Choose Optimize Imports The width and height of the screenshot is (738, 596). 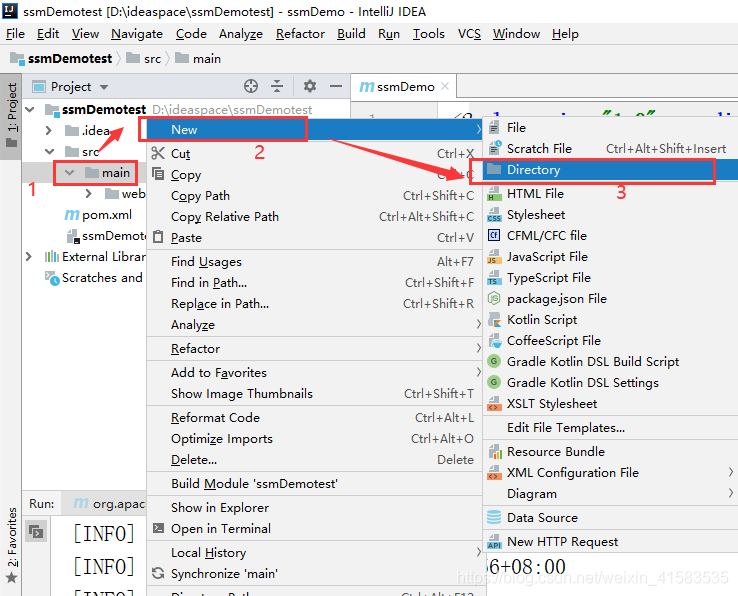click(x=314, y=438)
